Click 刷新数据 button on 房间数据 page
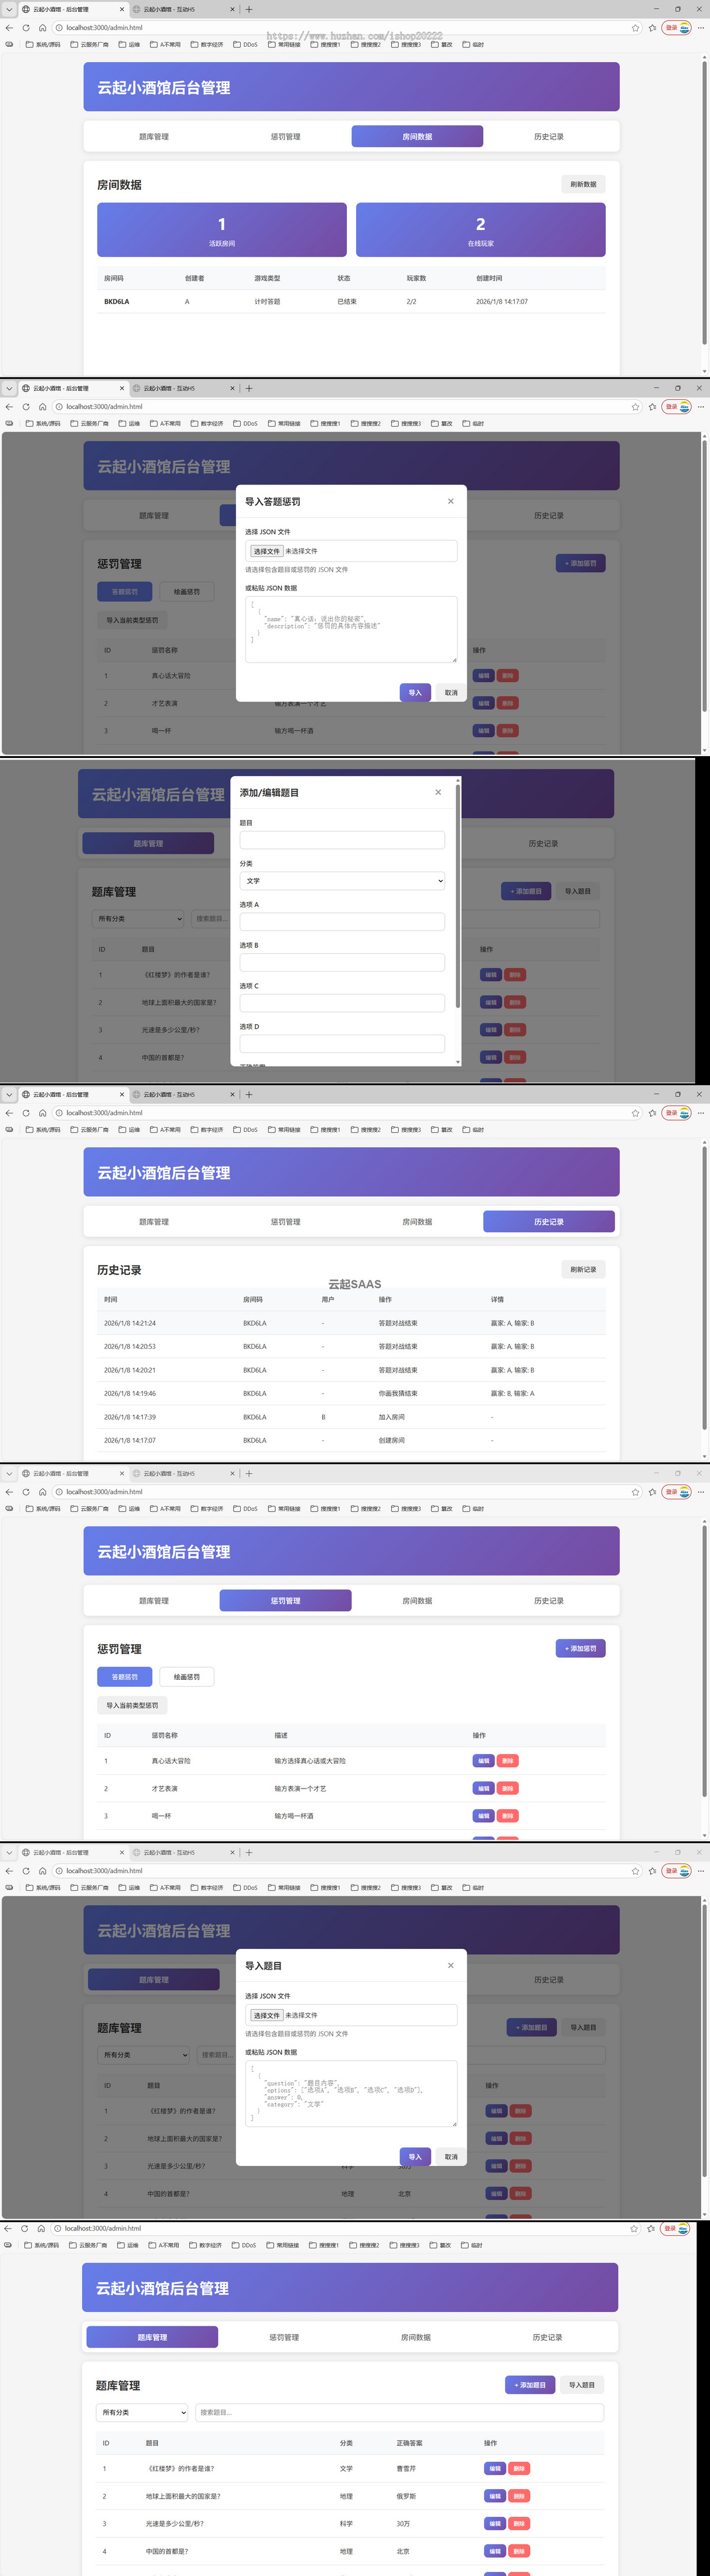710x2576 pixels. 583,184
